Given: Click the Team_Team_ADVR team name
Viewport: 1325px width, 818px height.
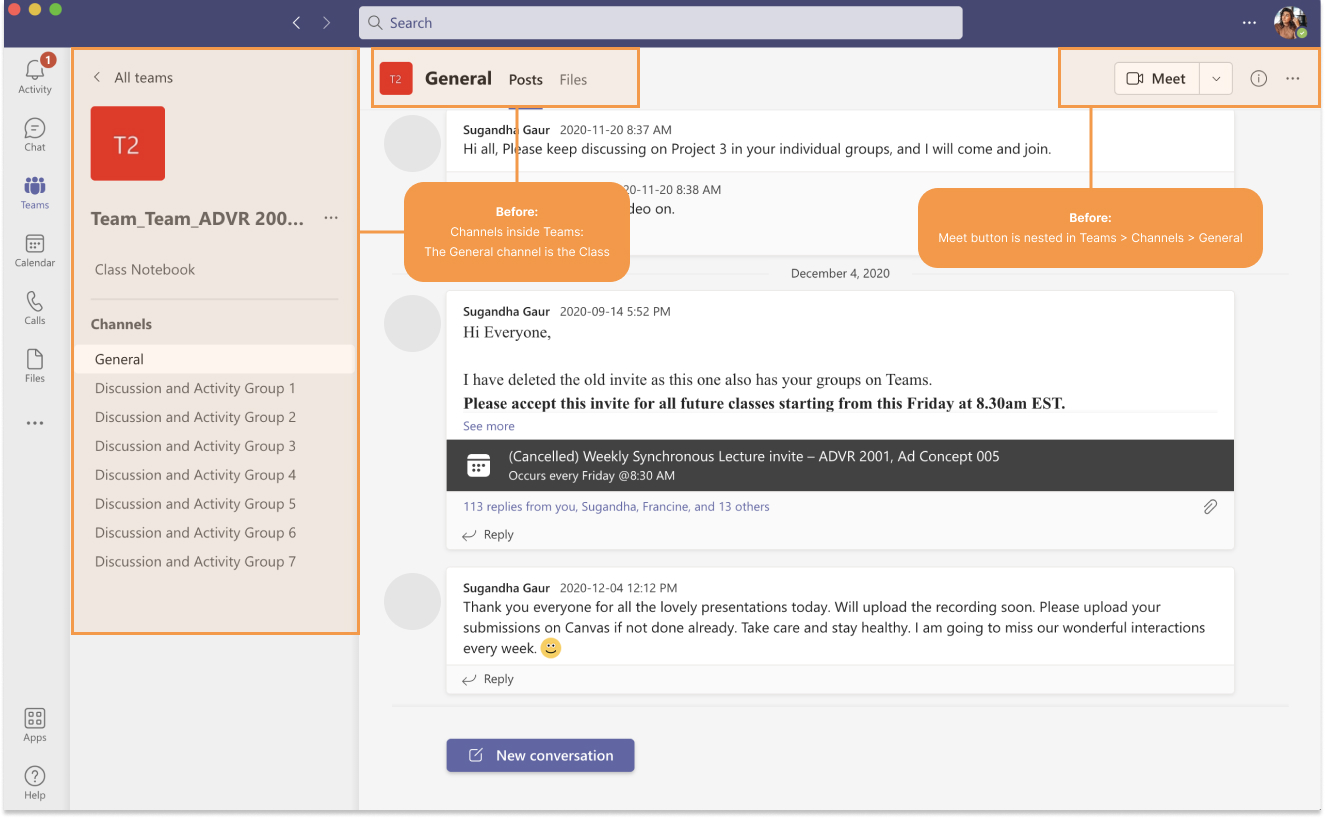Looking at the screenshot, I should [x=197, y=218].
